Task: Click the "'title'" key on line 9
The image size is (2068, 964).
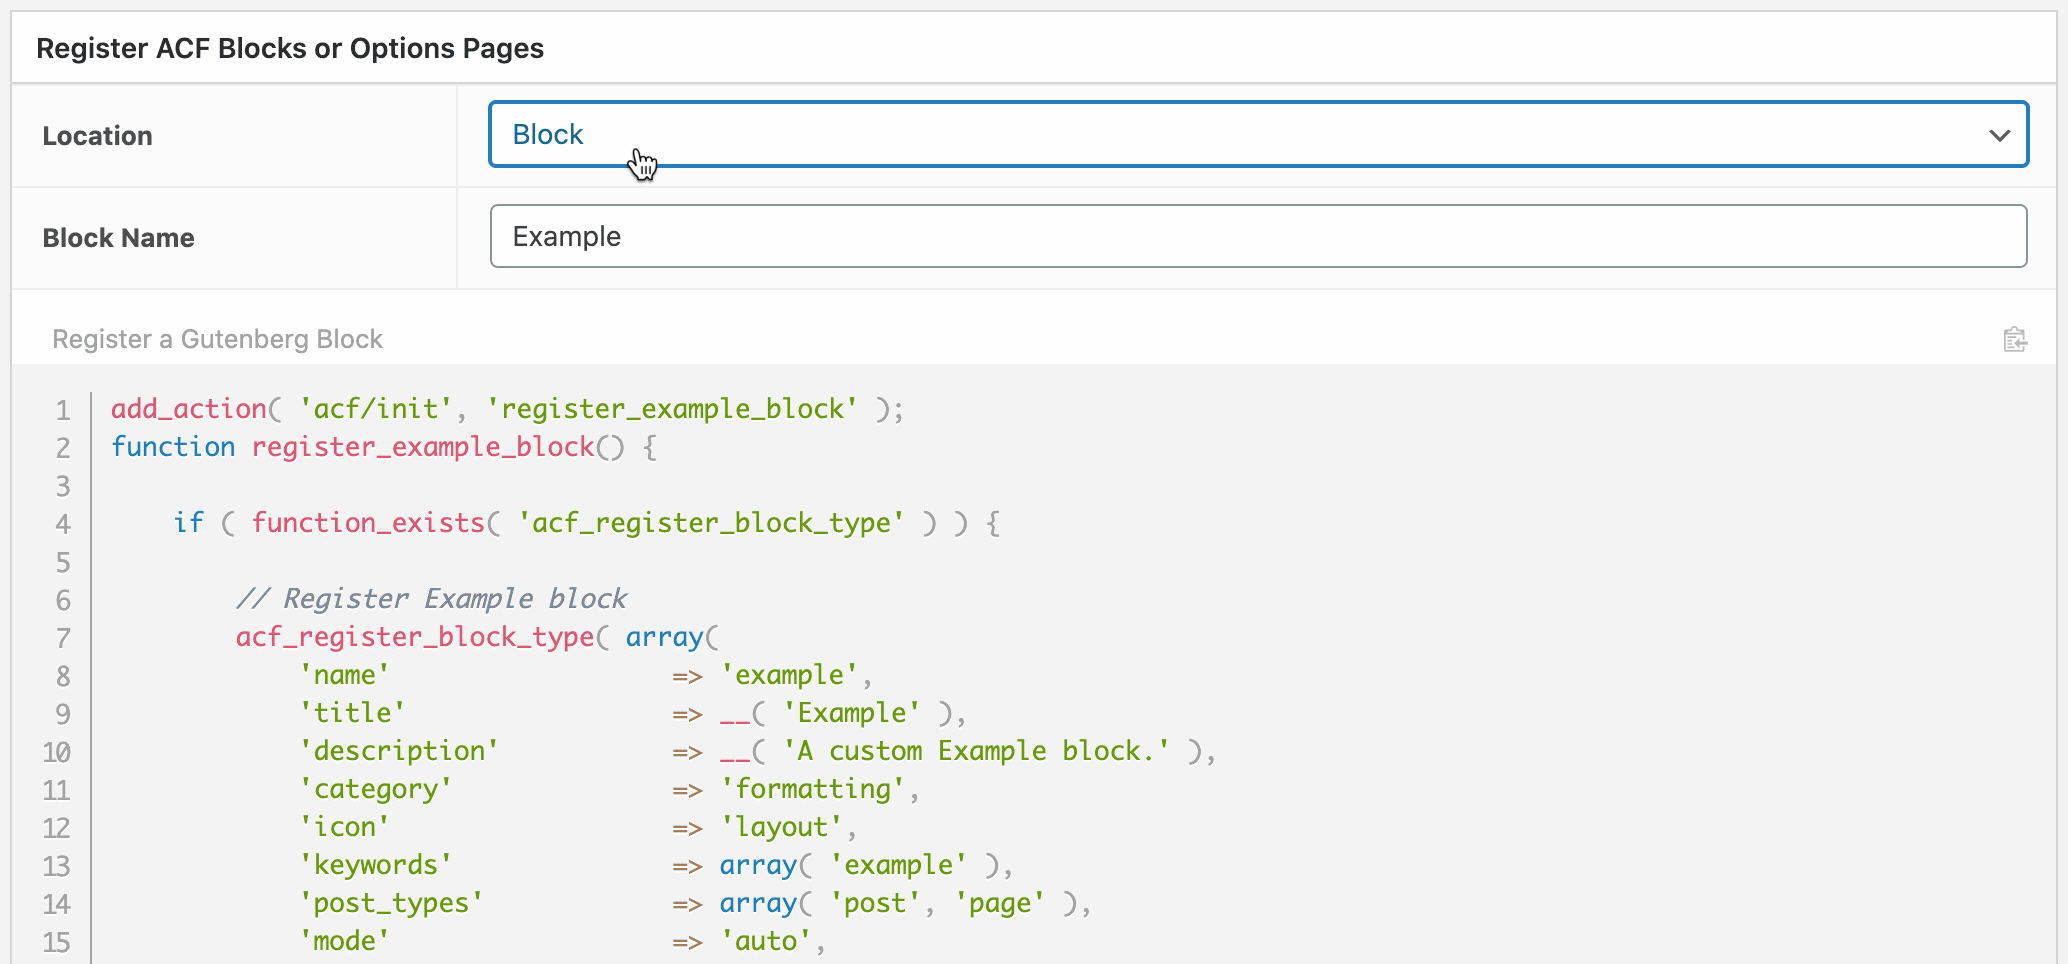Action: click(x=352, y=713)
